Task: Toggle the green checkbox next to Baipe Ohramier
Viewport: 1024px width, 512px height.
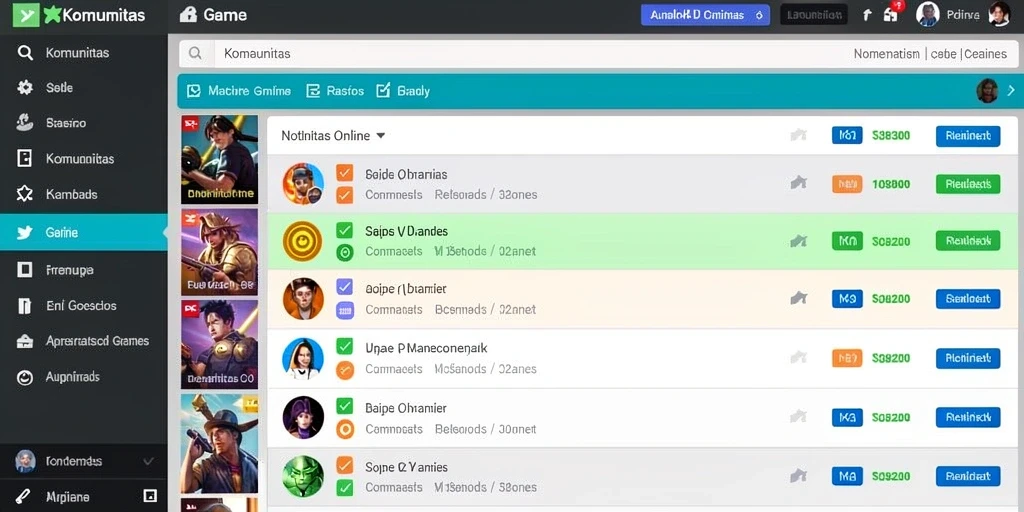Action: pyautogui.click(x=344, y=406)
